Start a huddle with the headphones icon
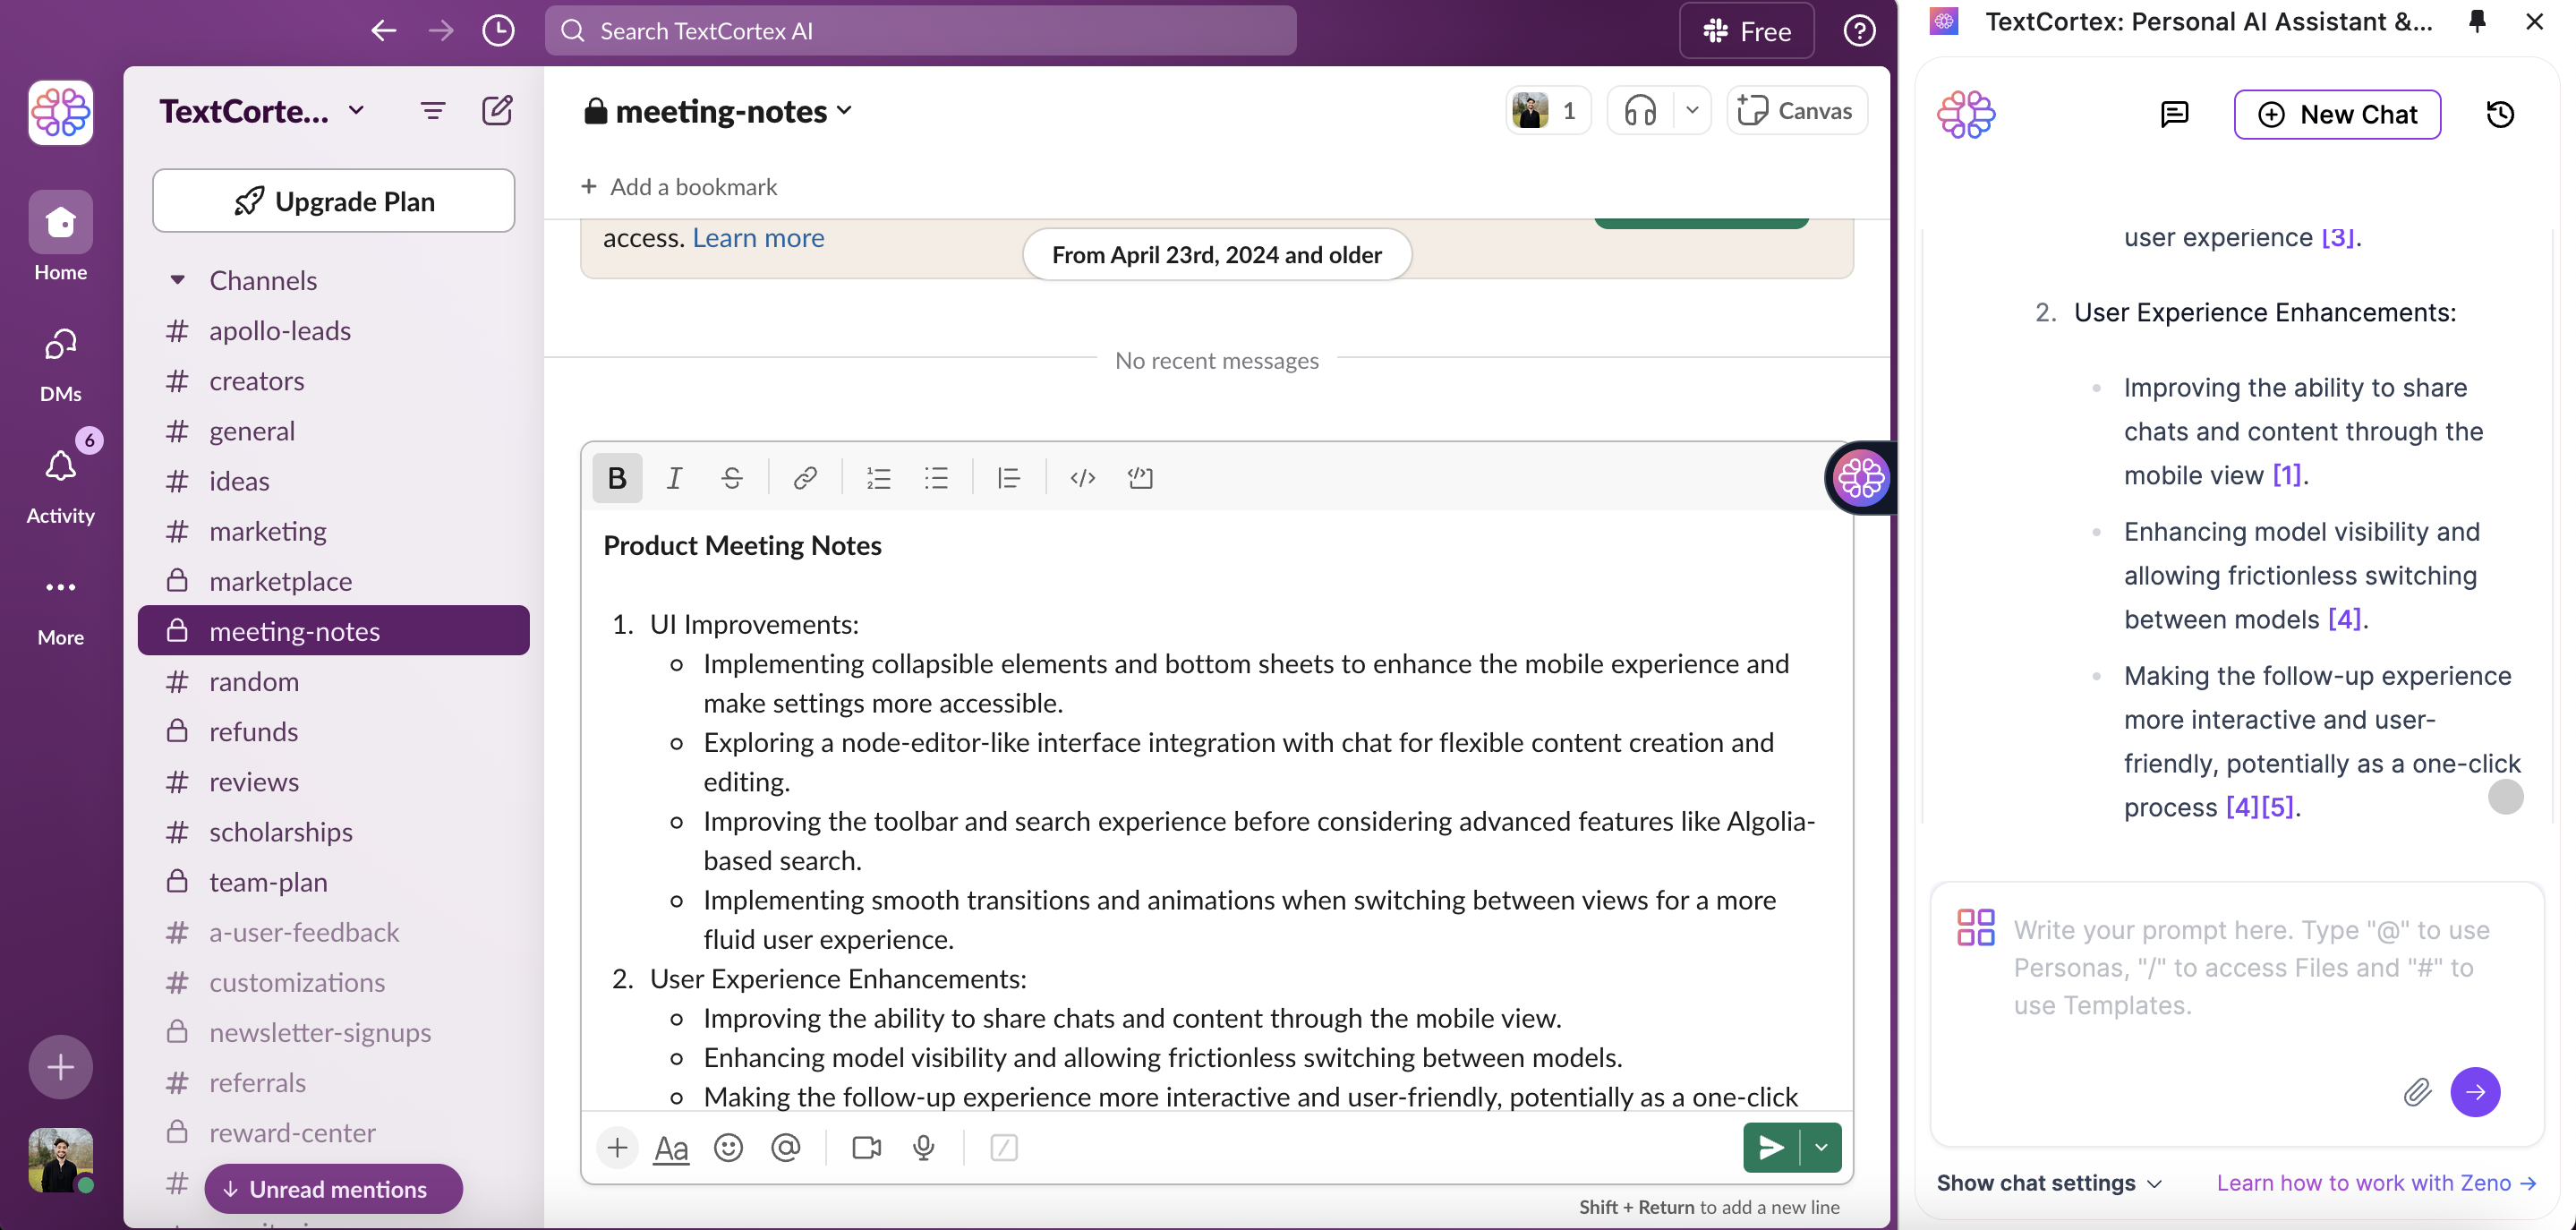Viewport: 2576px width, 1230px height. point(1640,110)
